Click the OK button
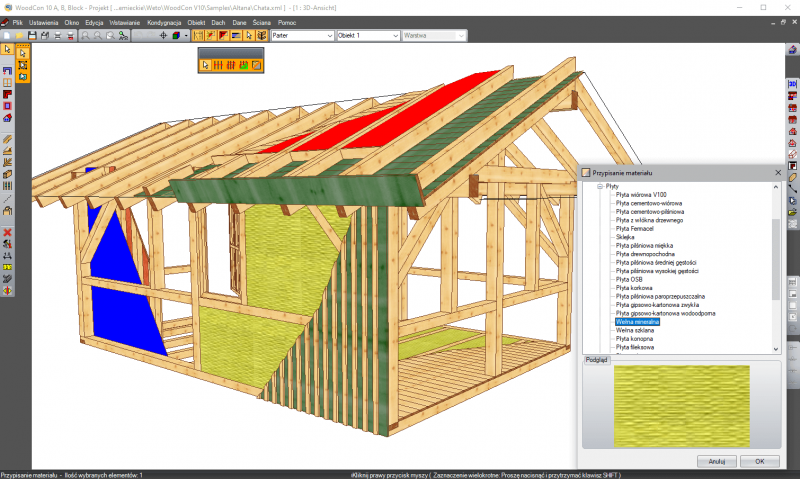Image resolution: width=800 pixels, height=479 pixels. 759,461
